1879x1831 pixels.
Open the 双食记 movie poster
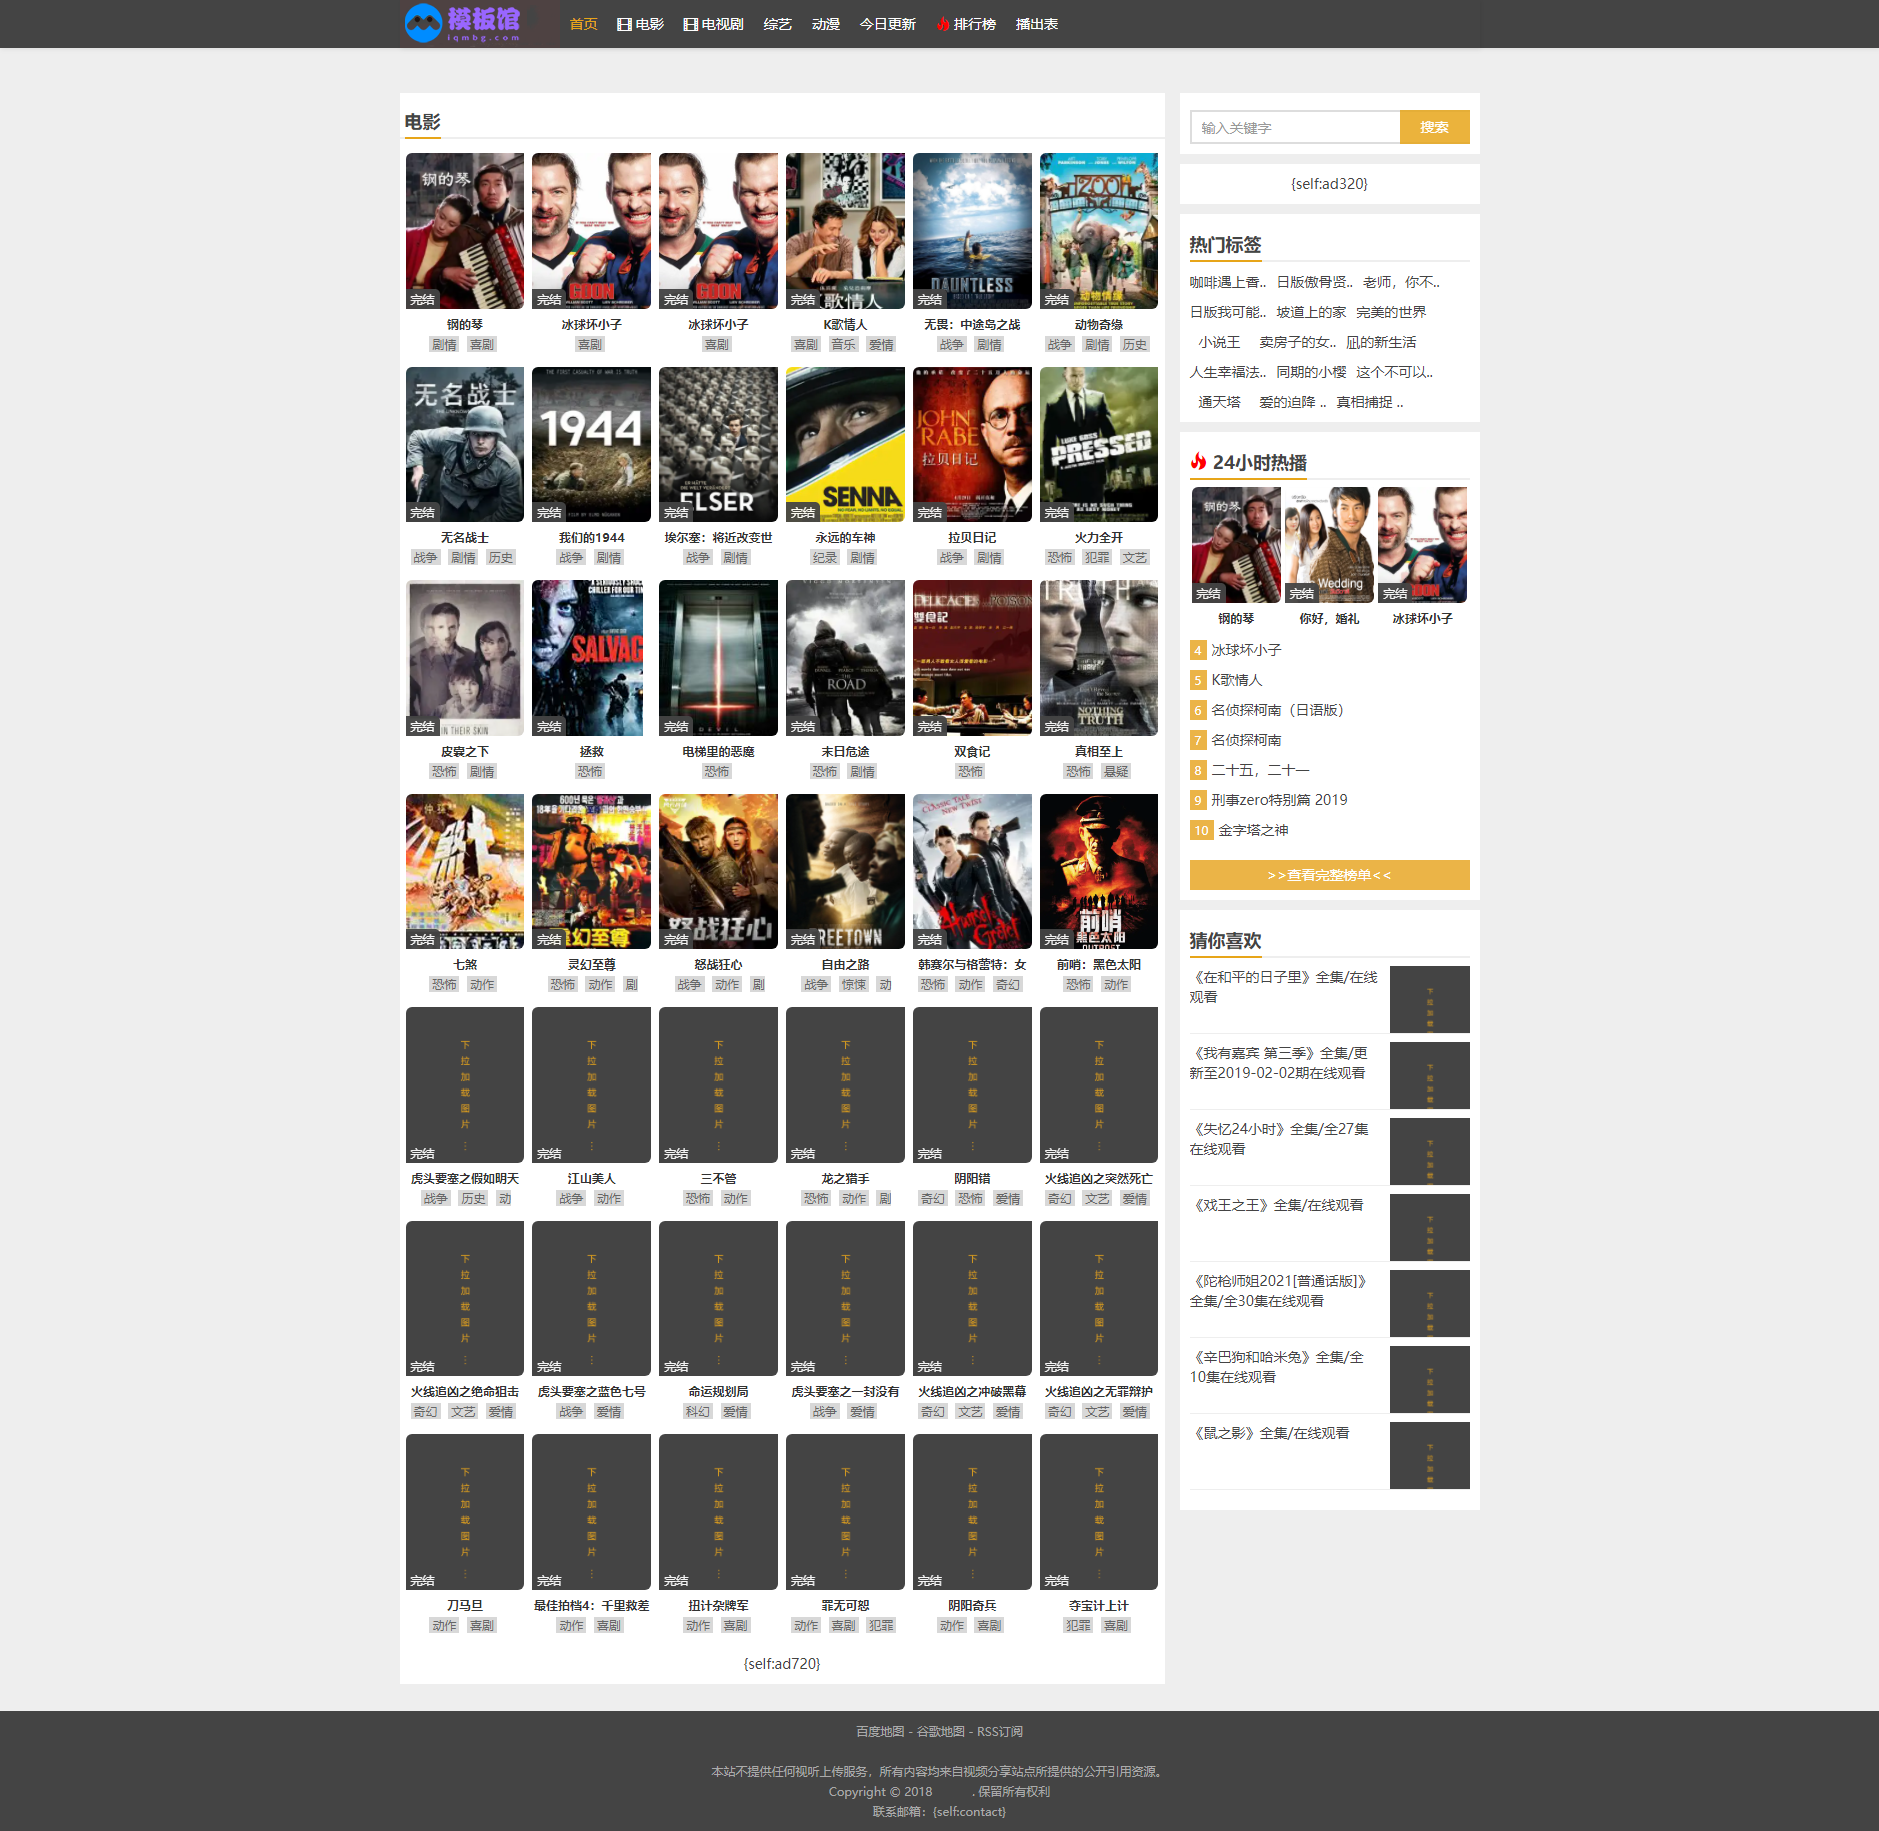point(972,658)
